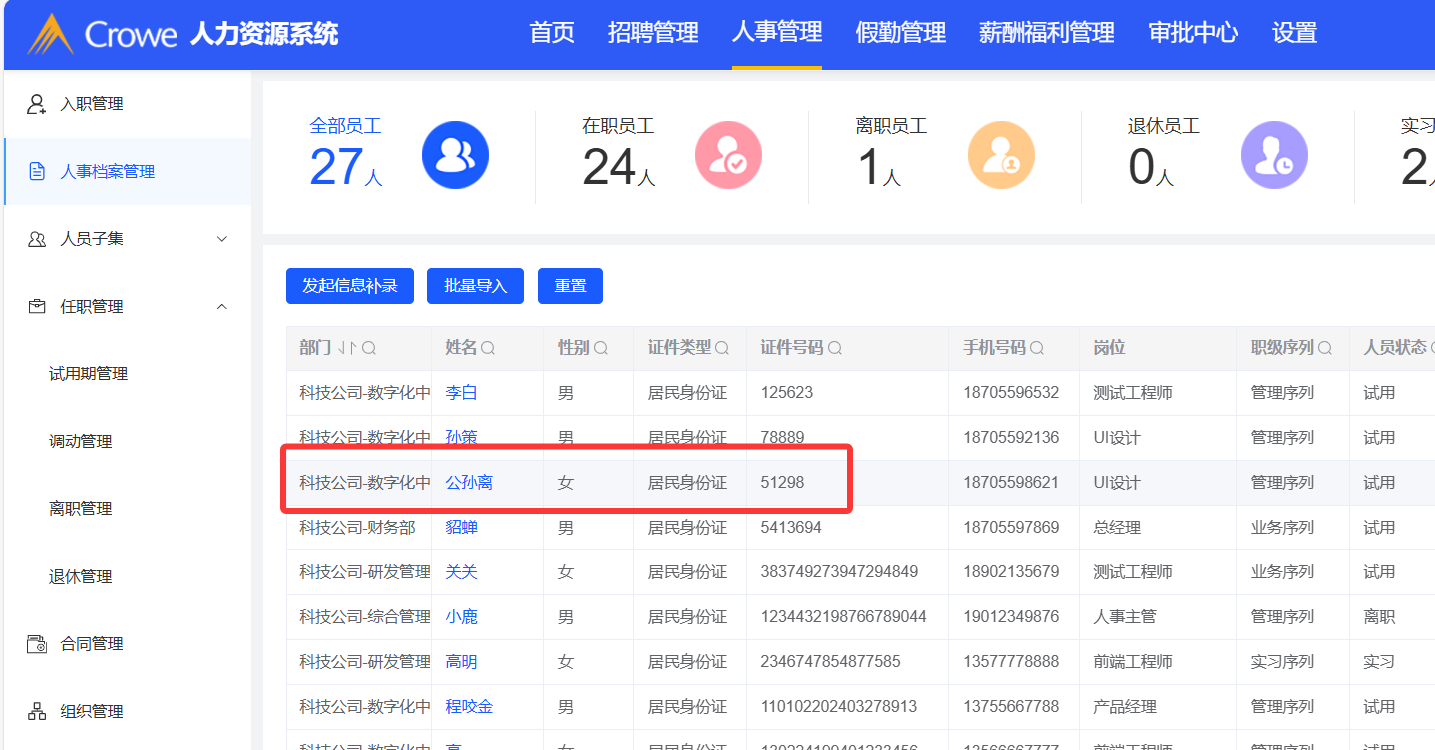Click the search icon in 性别 column header
1435x750 pixels.
coord(601,349)
